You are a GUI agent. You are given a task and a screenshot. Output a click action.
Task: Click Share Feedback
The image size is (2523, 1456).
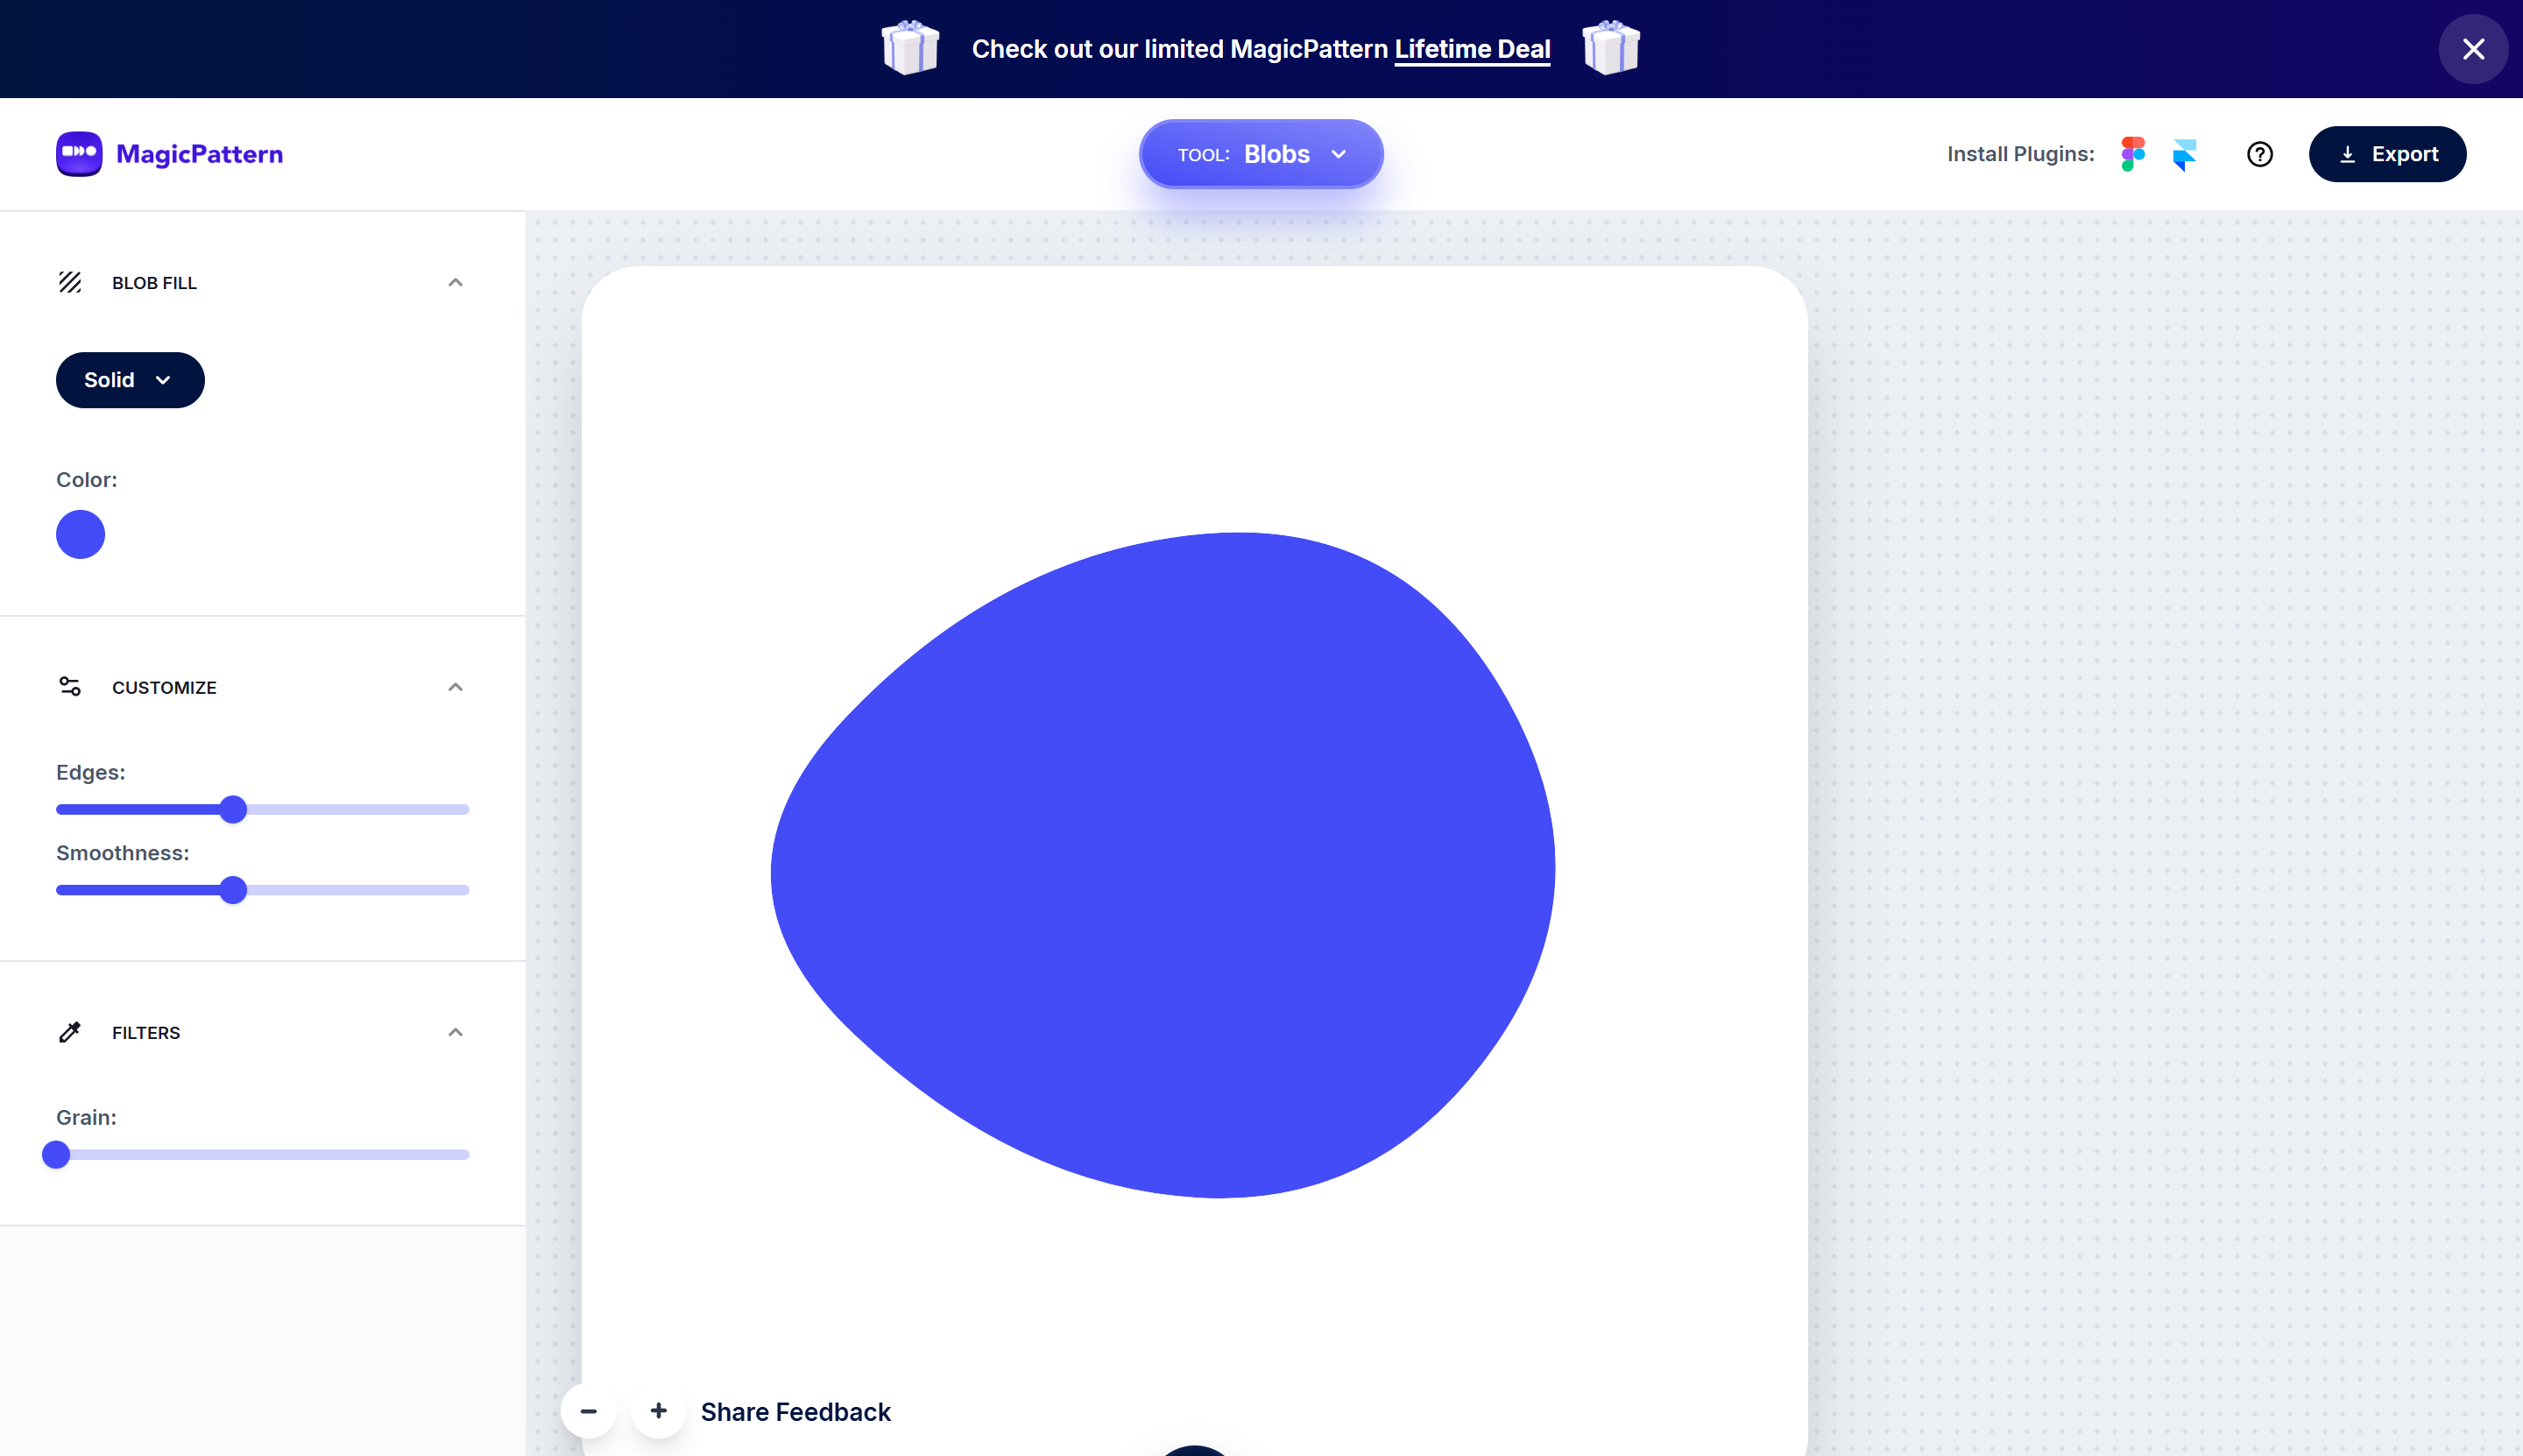coord(795,1411)
